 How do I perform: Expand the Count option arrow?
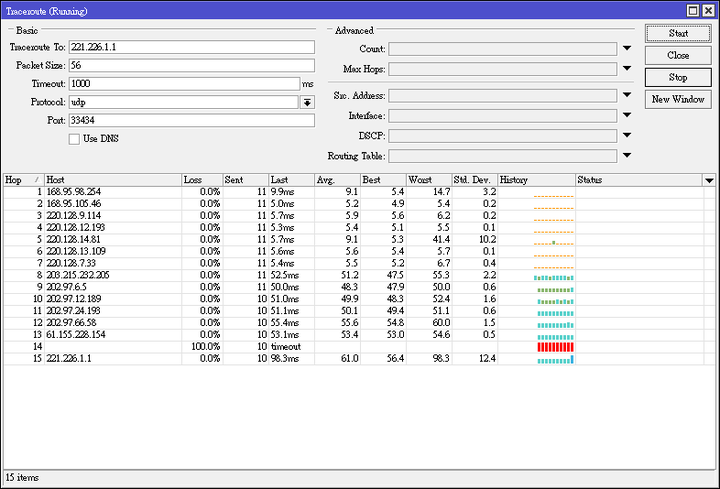point(627,48)
